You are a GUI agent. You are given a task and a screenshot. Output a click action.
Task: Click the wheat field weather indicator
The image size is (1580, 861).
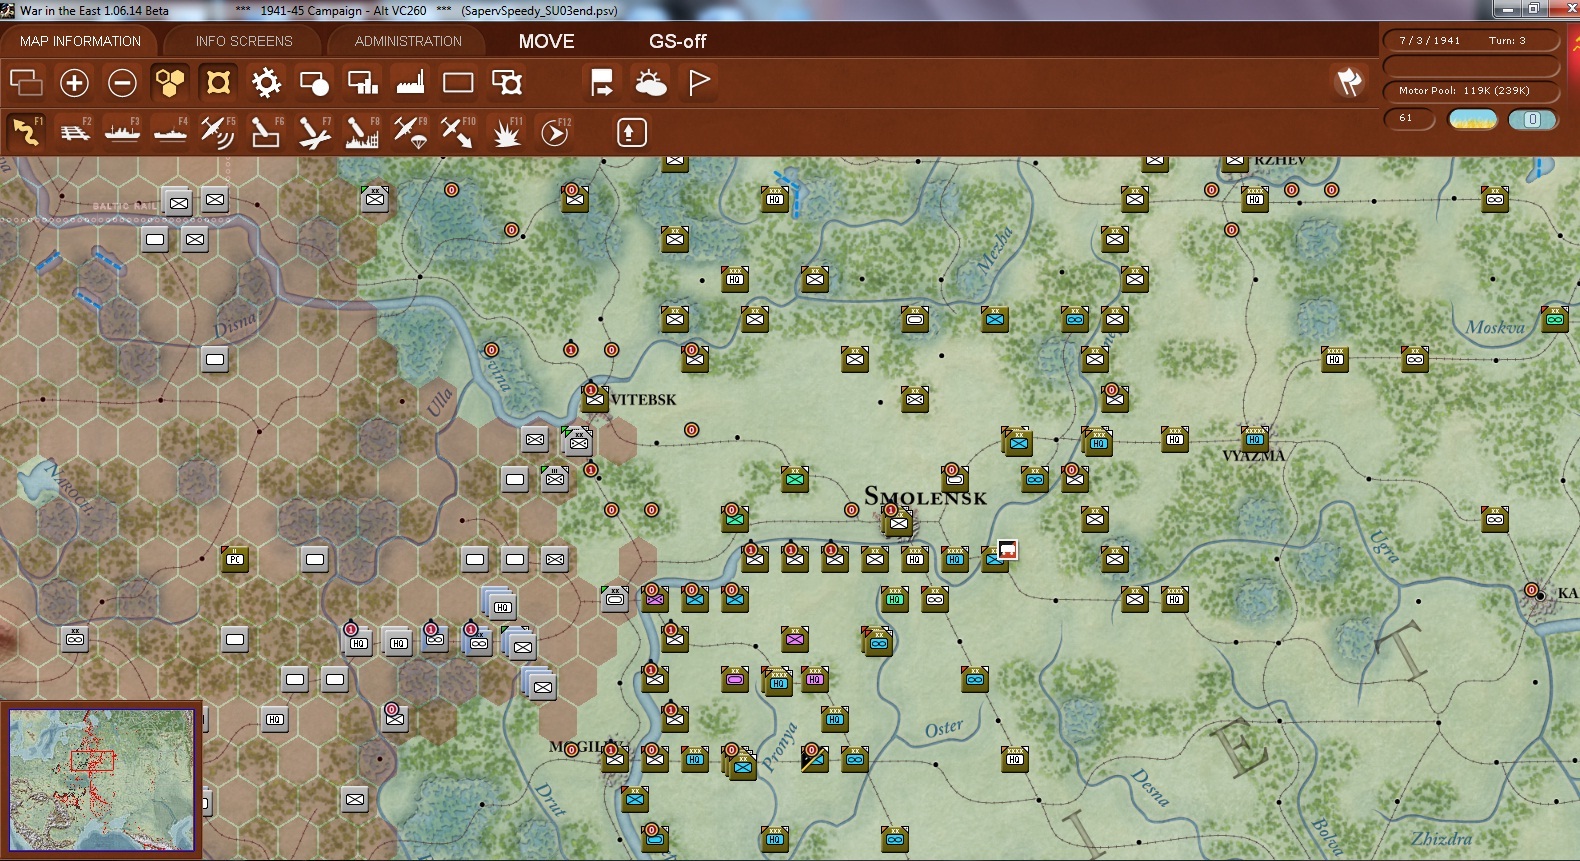(1473, 119)
